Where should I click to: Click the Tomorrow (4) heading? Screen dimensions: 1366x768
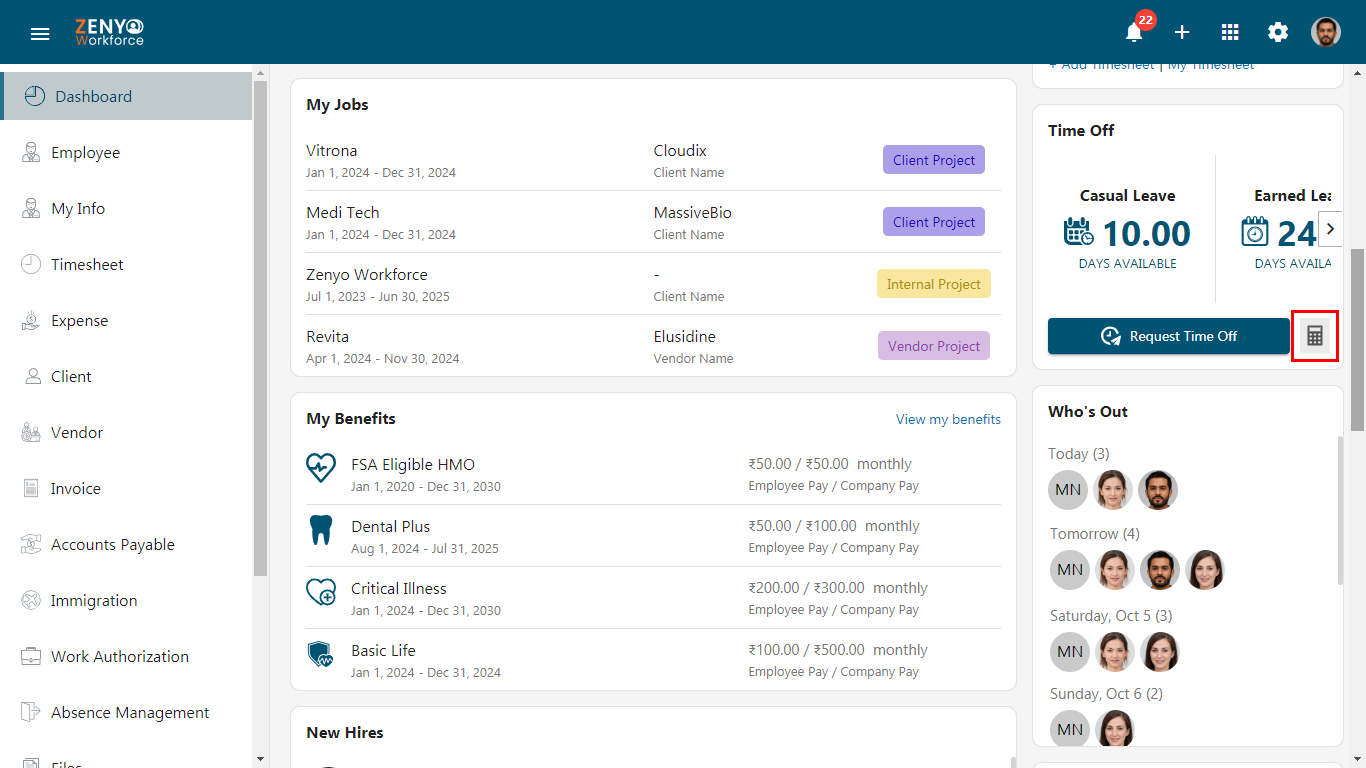click(x=1095, y=534)
